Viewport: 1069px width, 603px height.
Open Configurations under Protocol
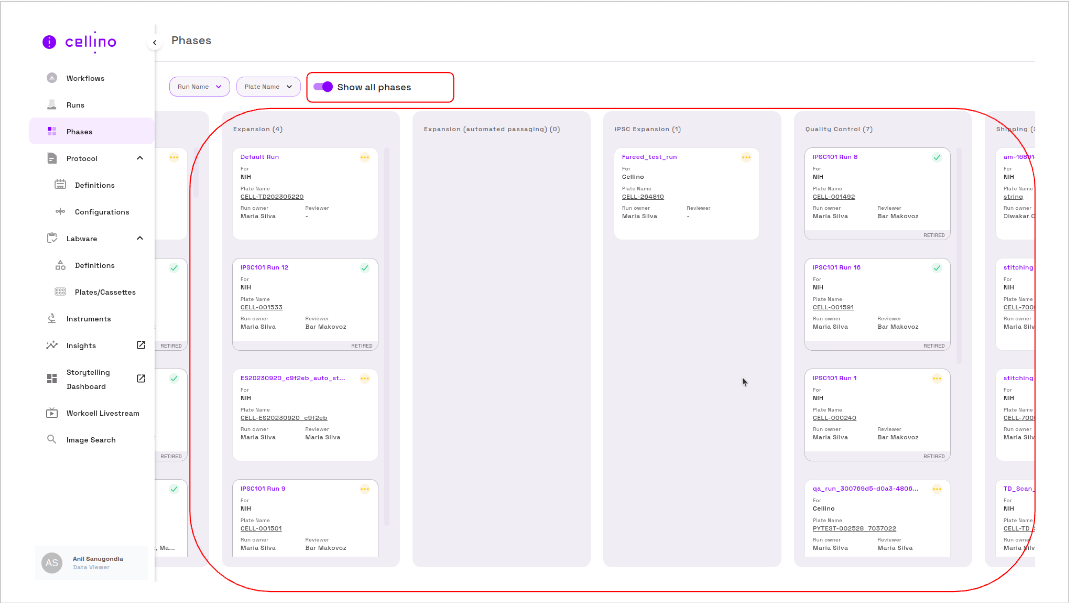pyautogui.click(x=101, y=212)
